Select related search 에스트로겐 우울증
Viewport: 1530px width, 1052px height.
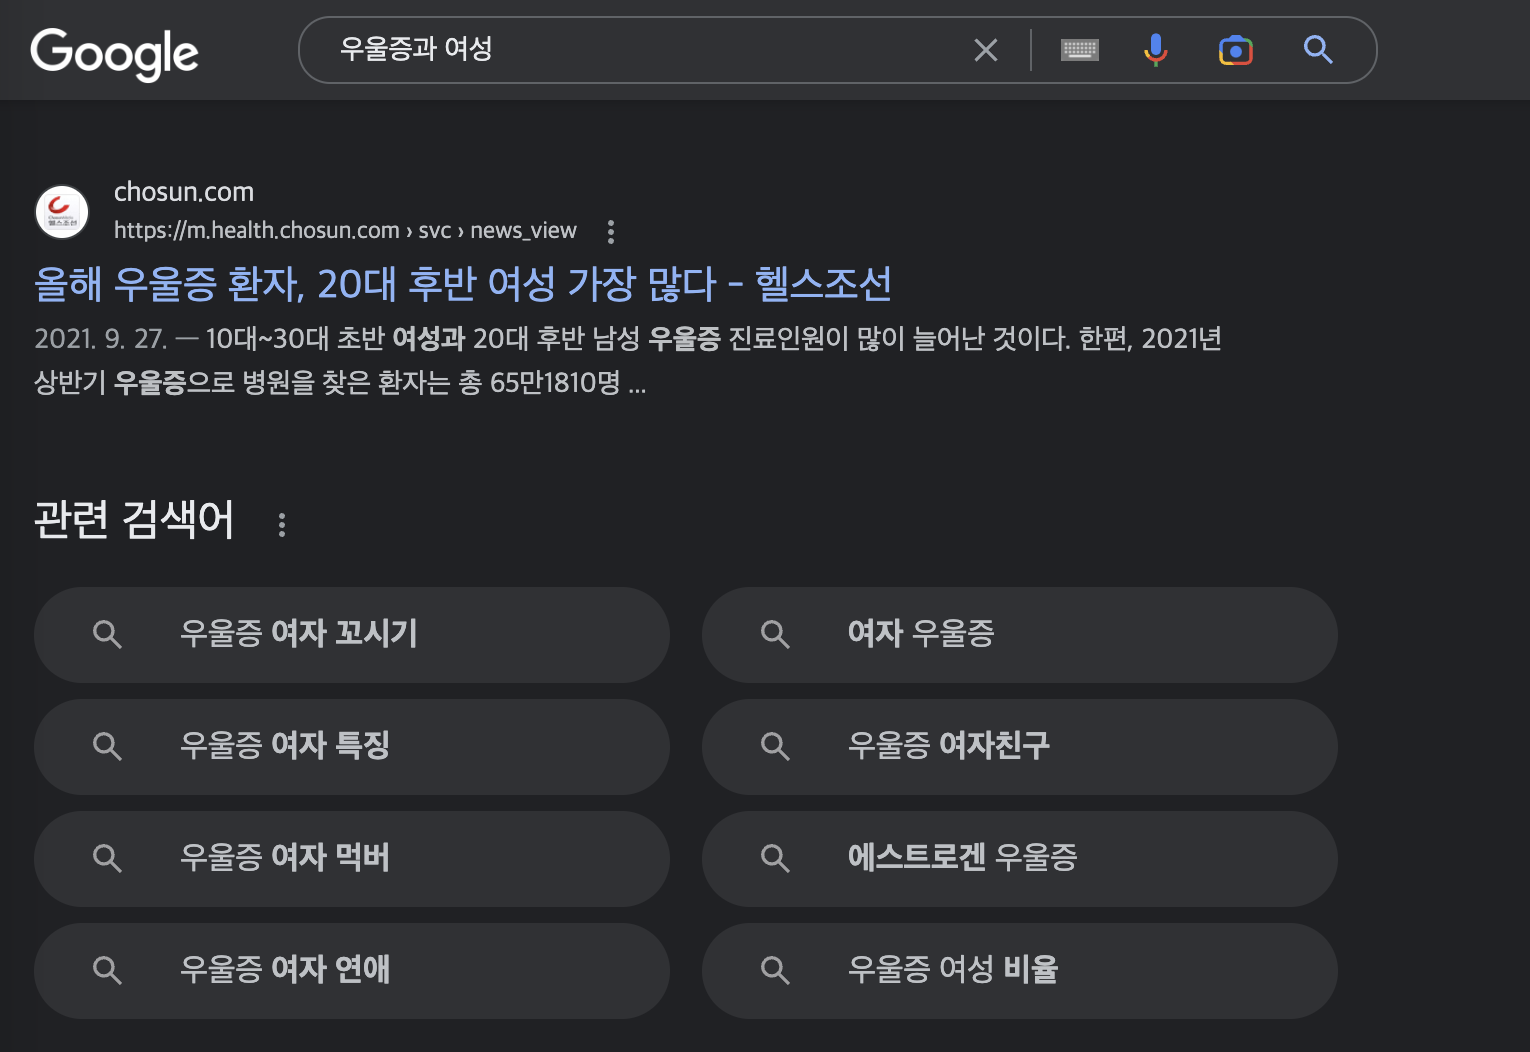click(1020, 859)
